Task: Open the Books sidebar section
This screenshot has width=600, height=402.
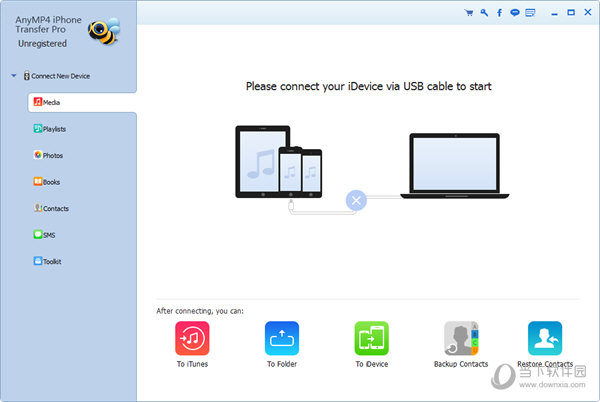Action: point(46,182)
